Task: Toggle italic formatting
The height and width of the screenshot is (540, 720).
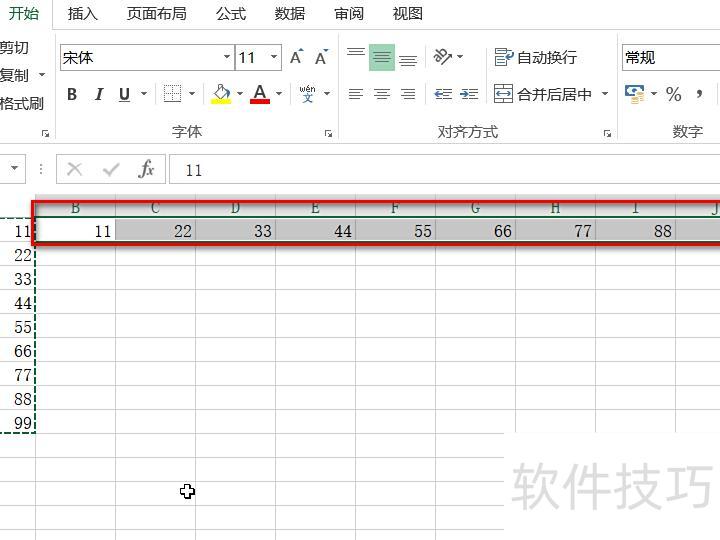Action: click(x=98, y=94)
